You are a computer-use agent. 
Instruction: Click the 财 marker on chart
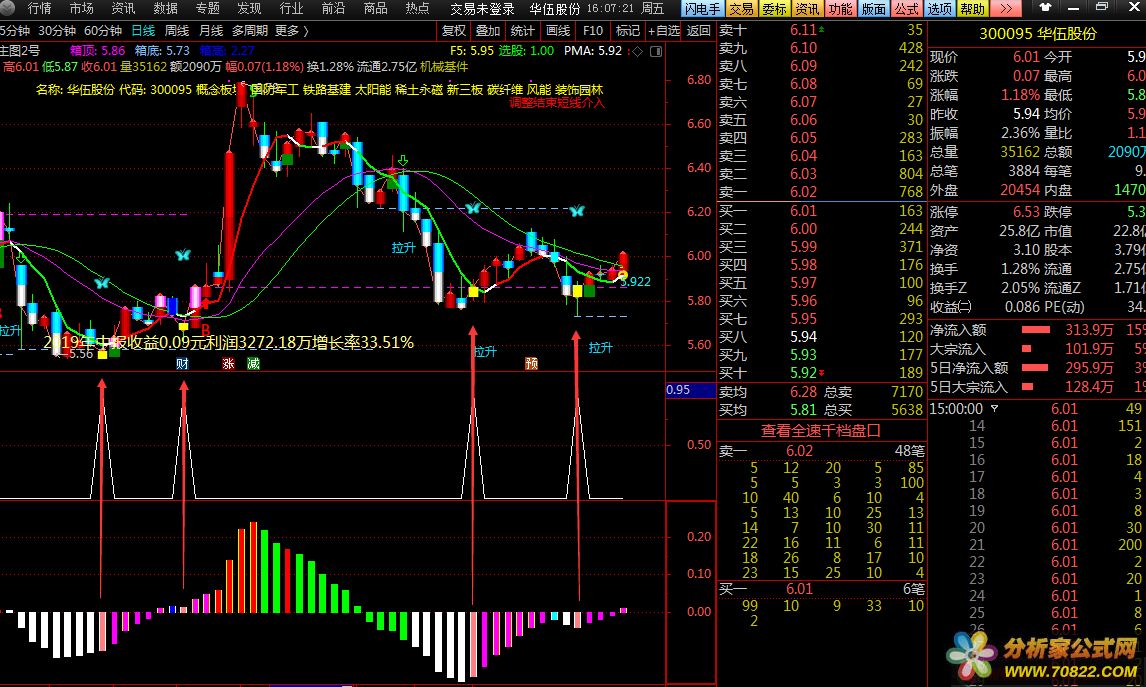(183, 363)
